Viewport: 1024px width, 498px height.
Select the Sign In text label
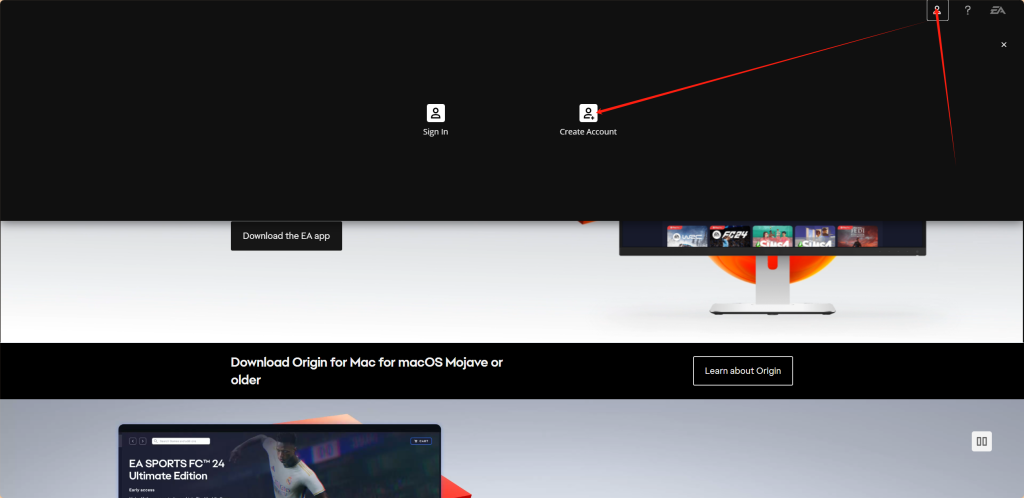pyautogui.click(x=436, y=132)
